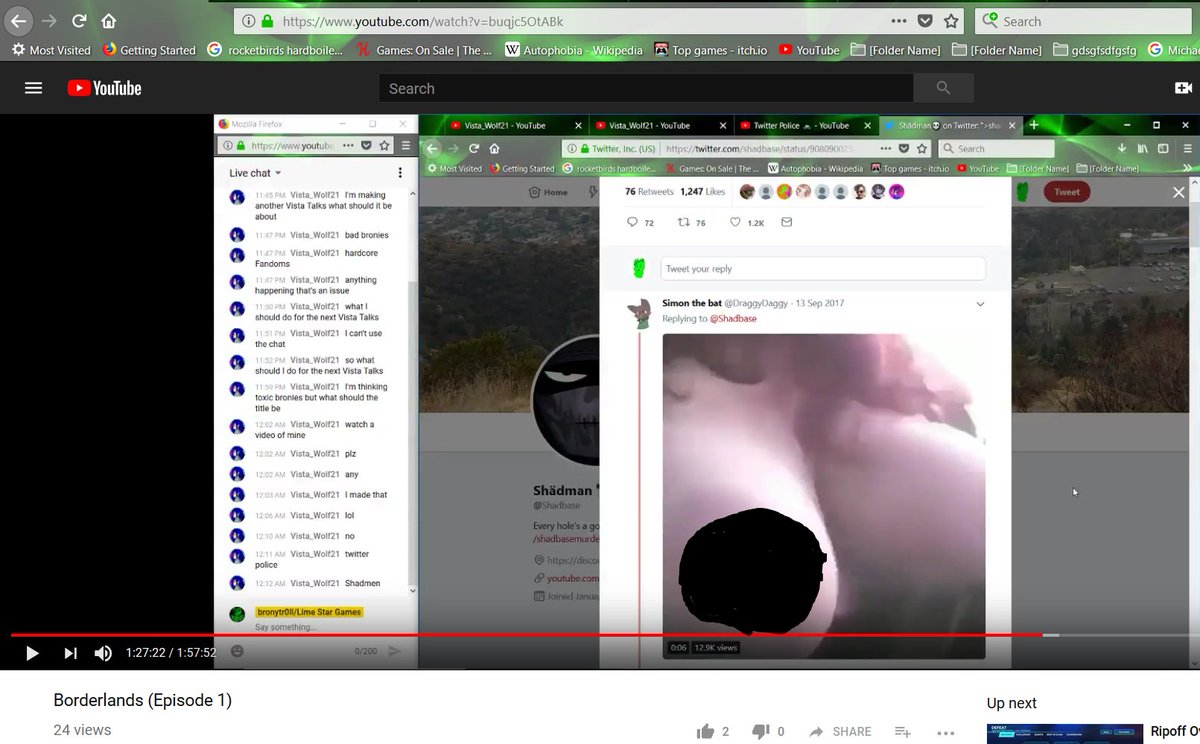Click the SHARE button
Screen dimensions: 1200x744
point(841,731)
